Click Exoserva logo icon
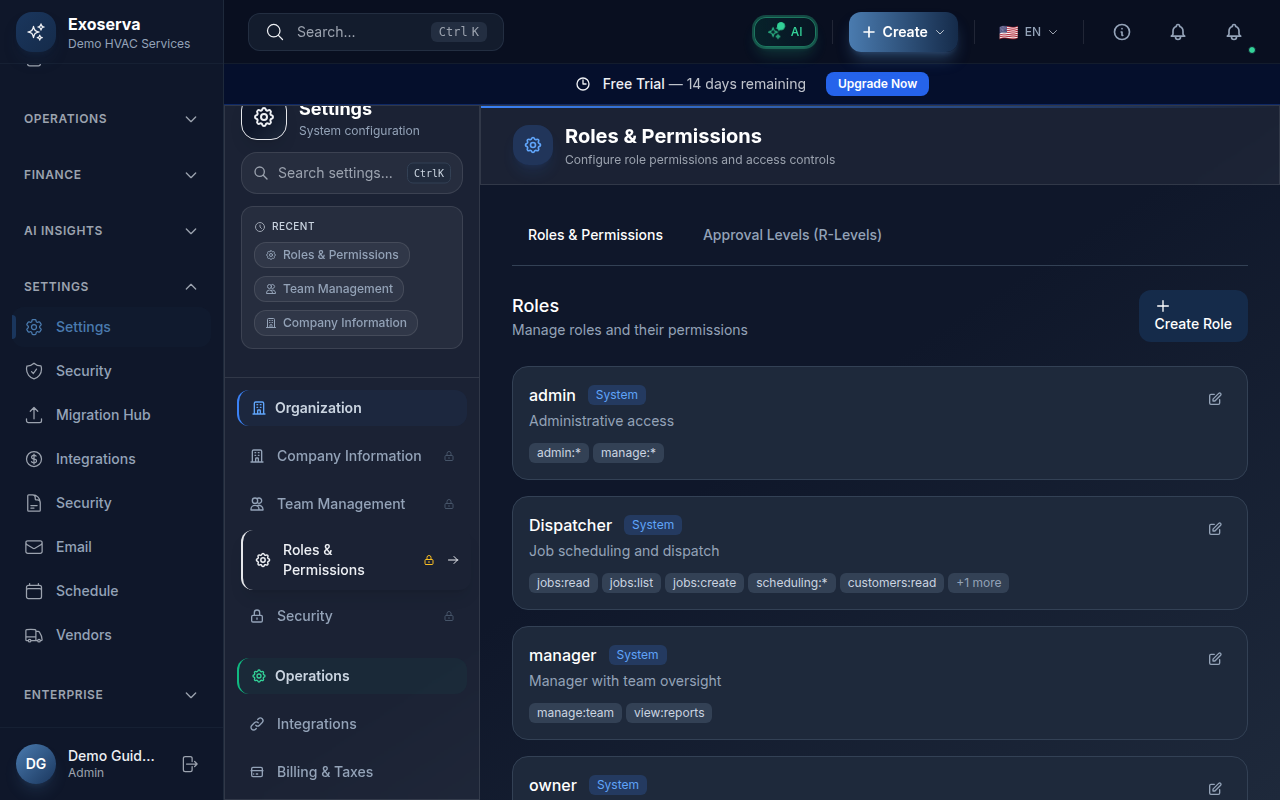The width and height of the screenshot is (1280, 800). (36, 32)
